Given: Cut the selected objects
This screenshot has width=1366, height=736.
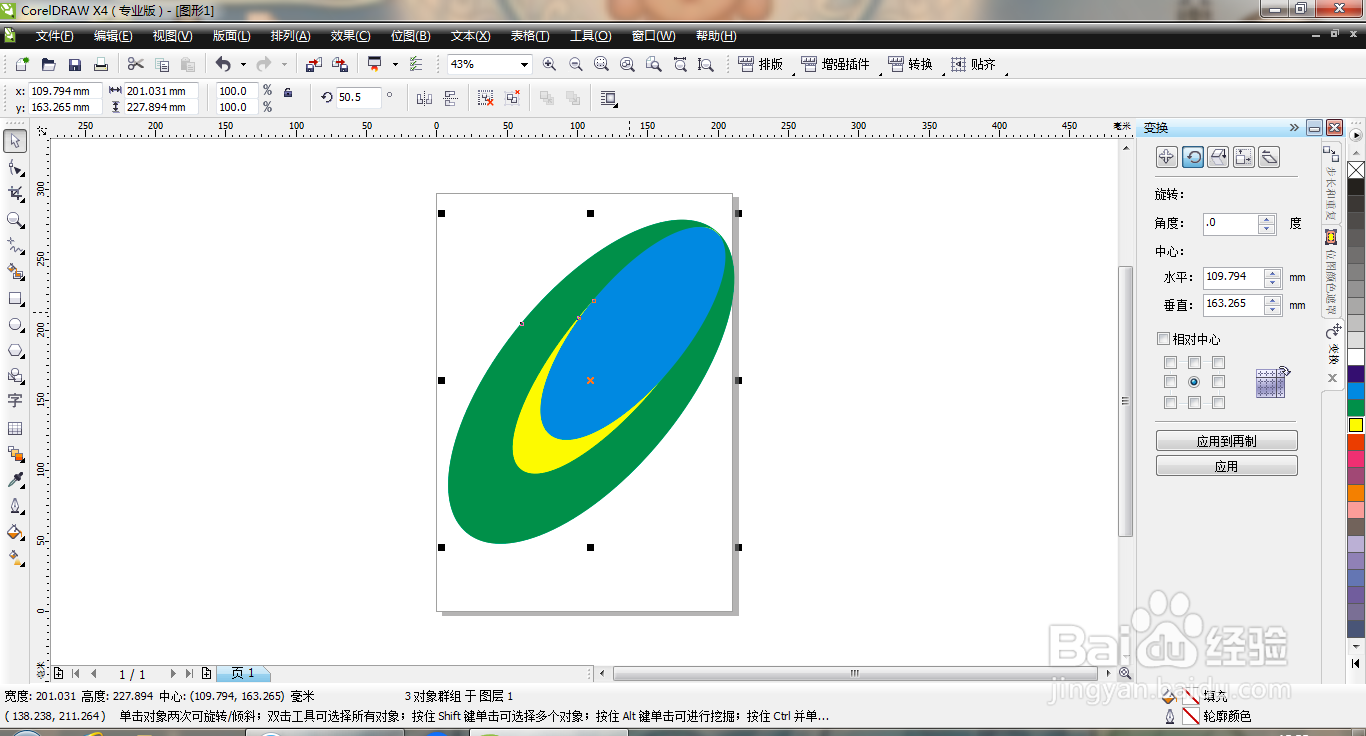Looking at the screenshot, I should point(135,64).
